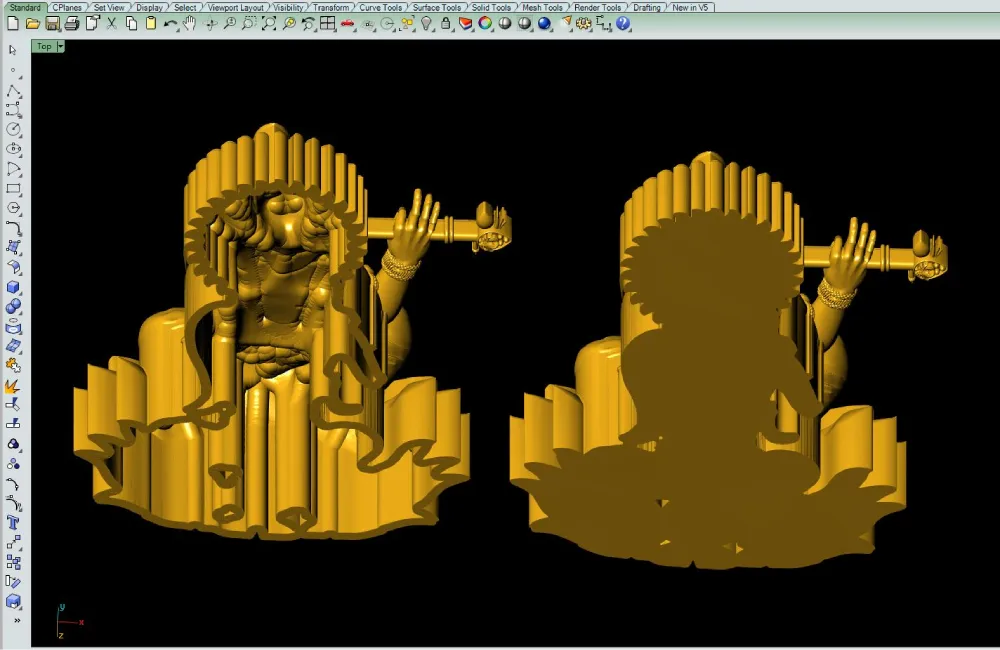Open the Visibility tab

pyautogui.click(x=288, y=8)
